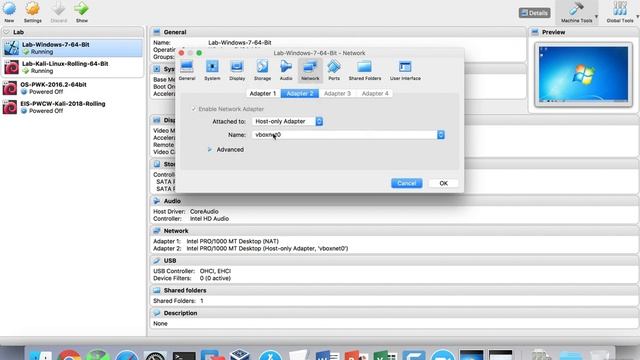Select the Storage settings icon in dialog
The height and width of the screenshot is (360, 640).
click(262, 67)
